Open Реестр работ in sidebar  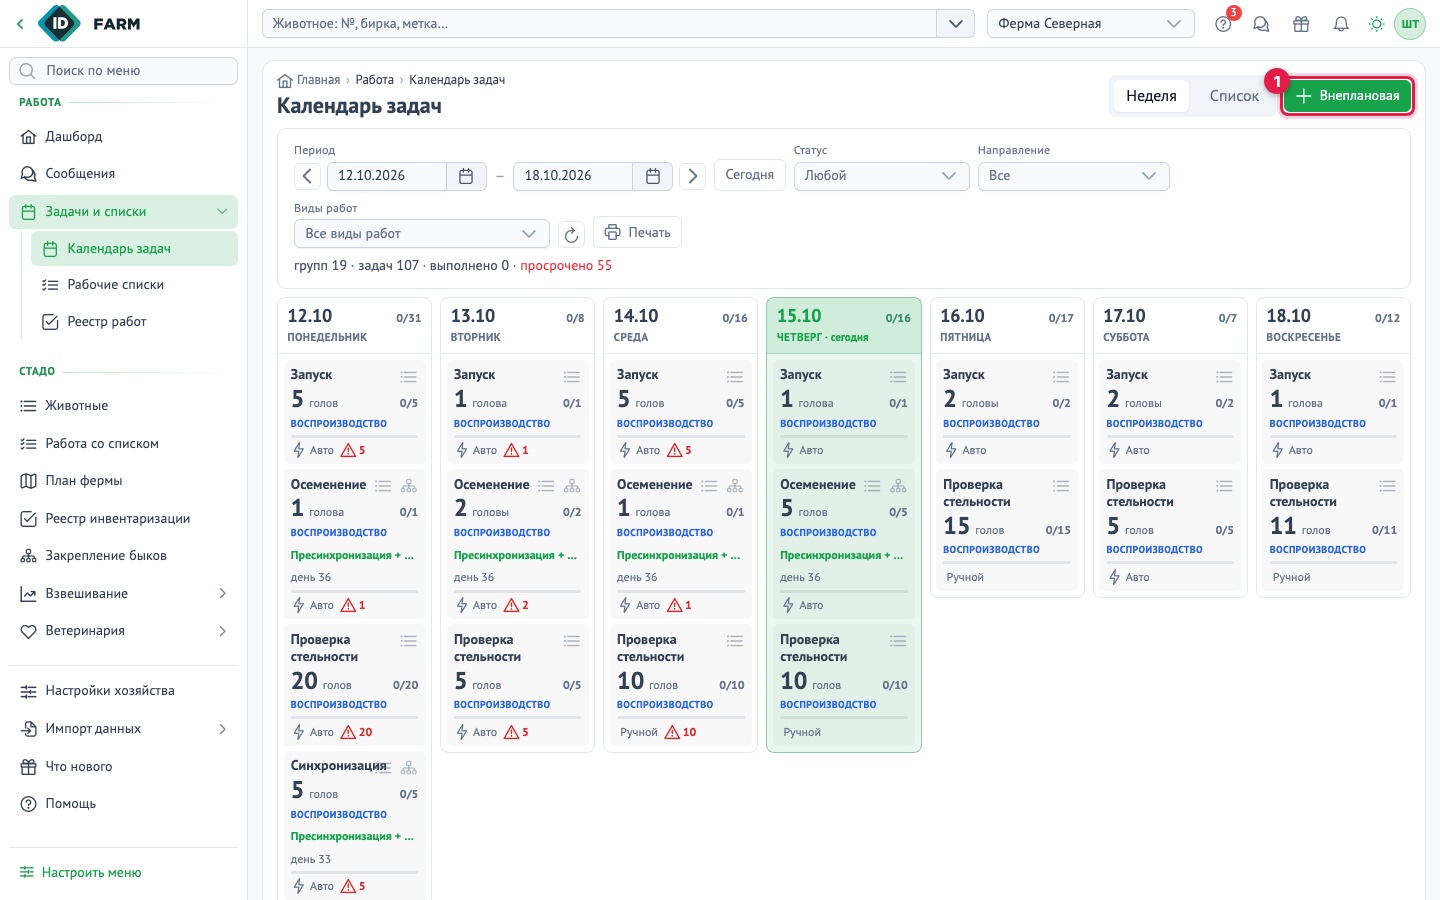134,322
